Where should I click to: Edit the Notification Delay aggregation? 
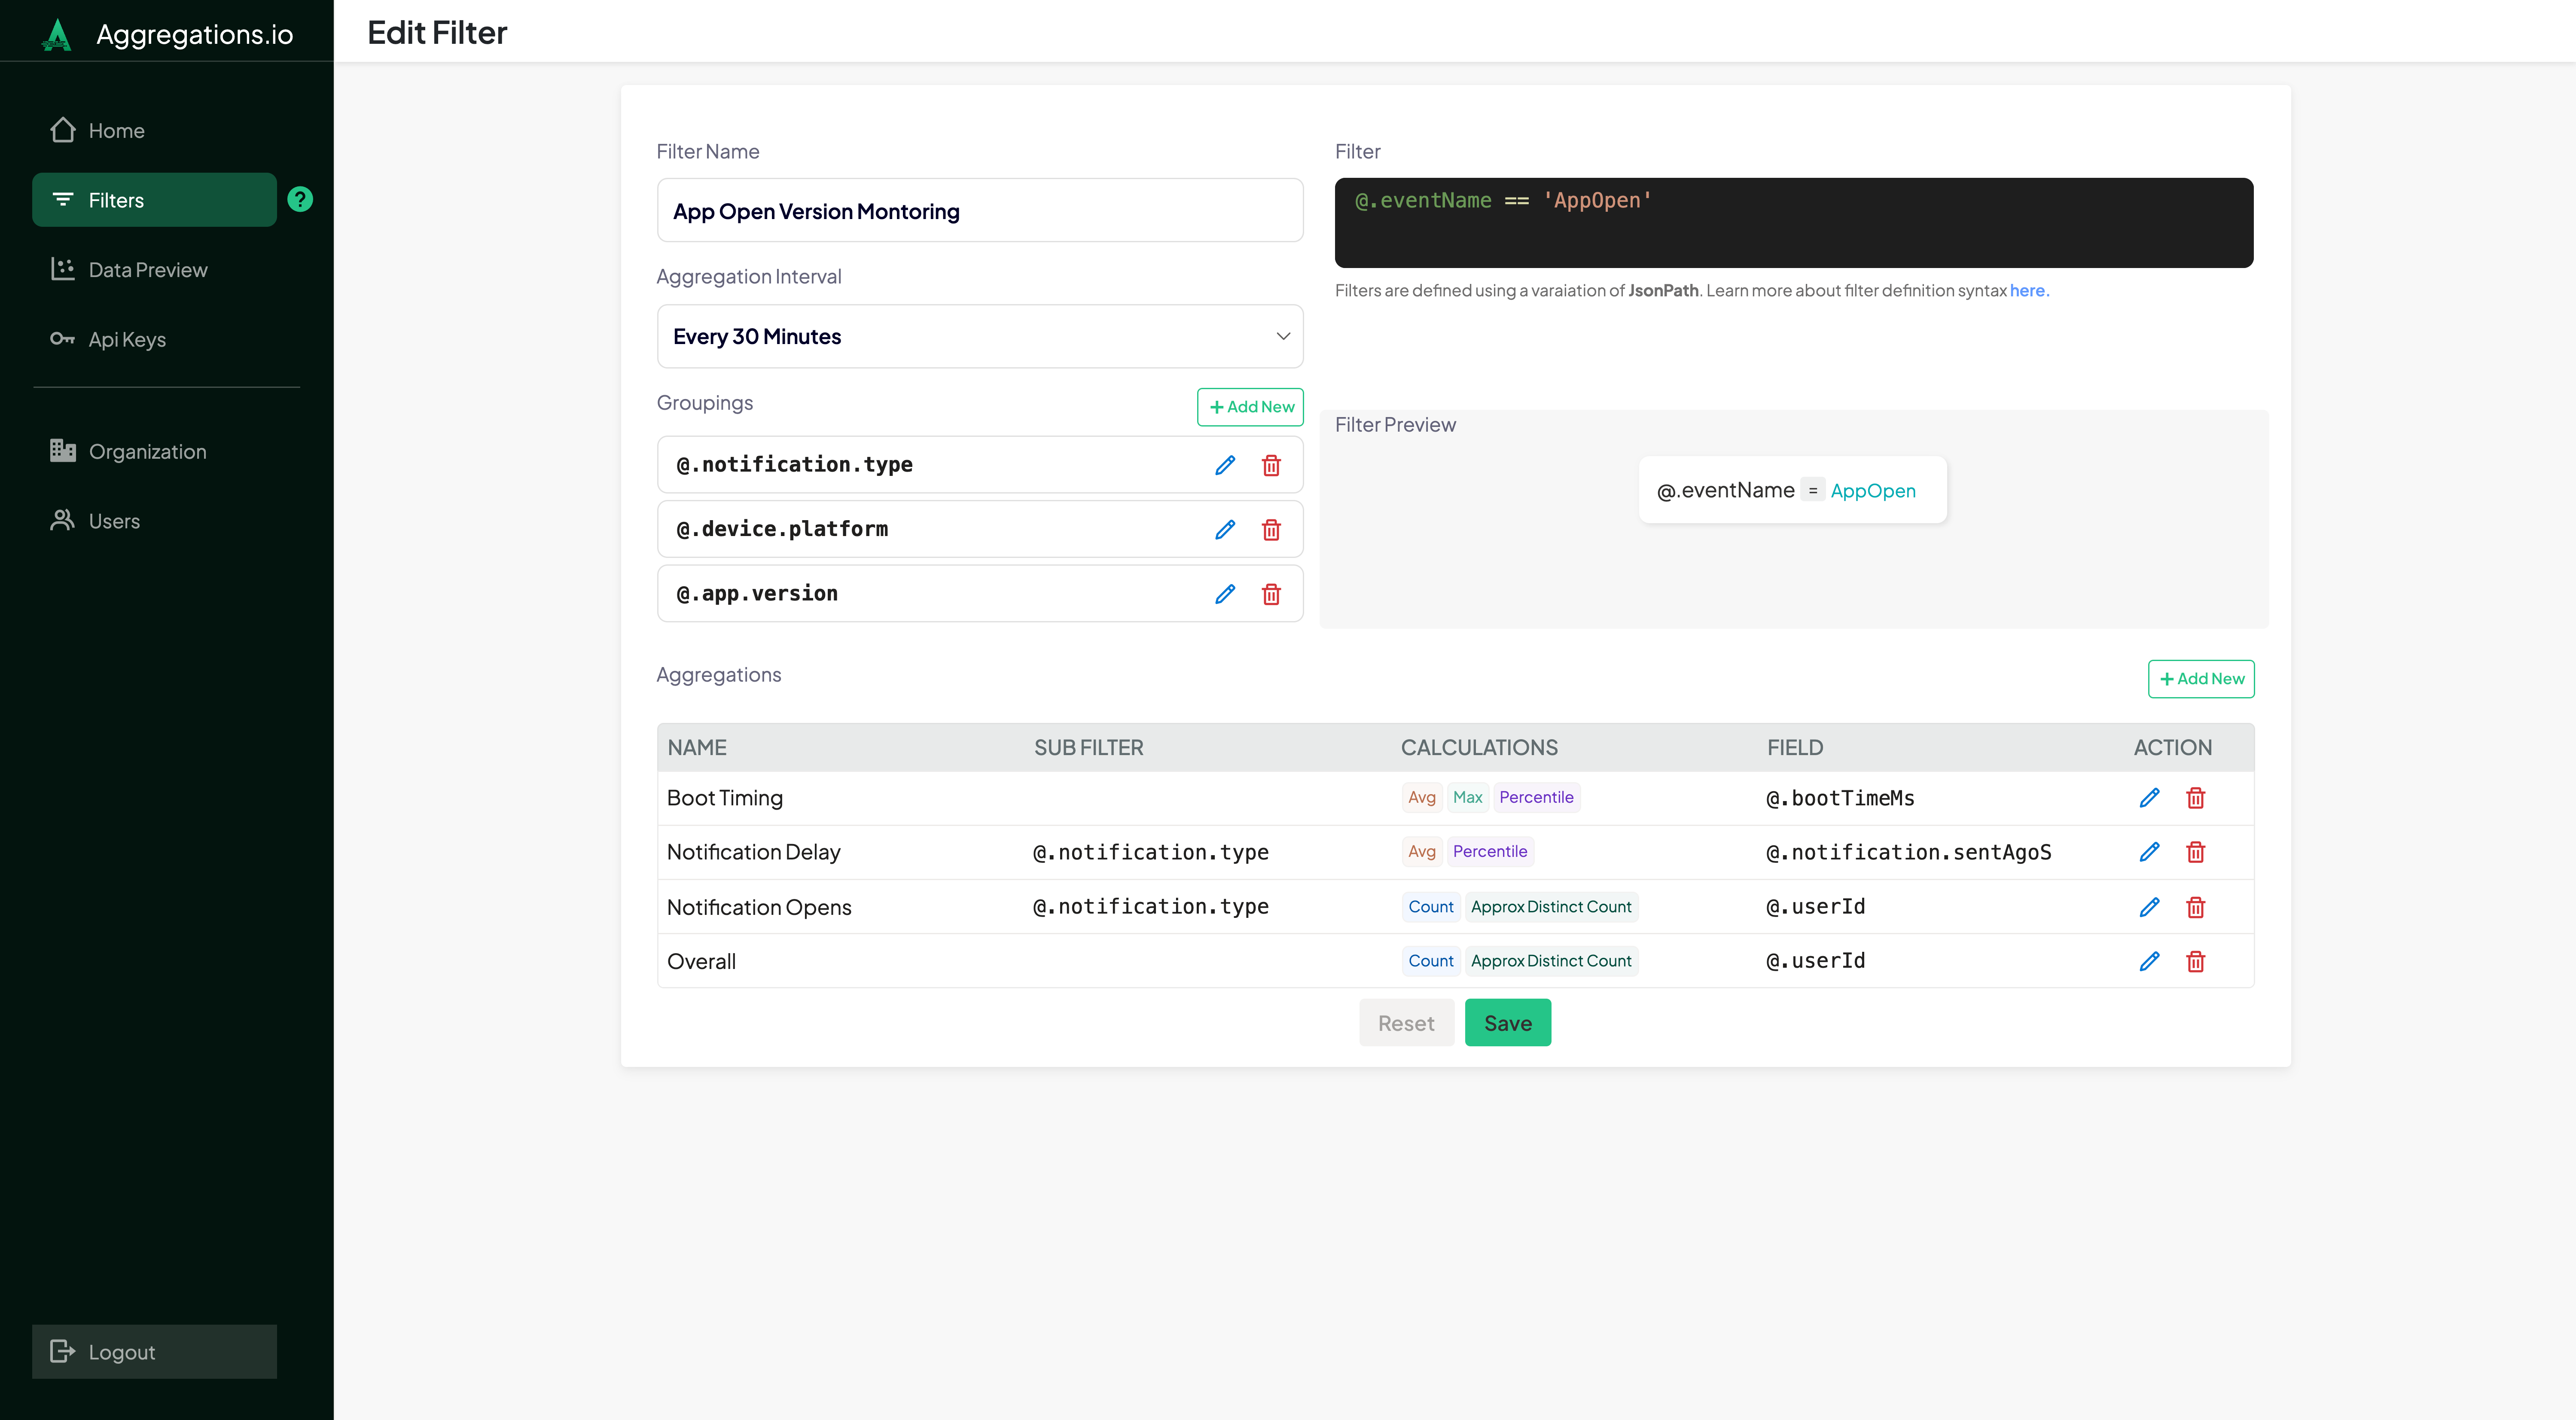[x=2149, y=852]
